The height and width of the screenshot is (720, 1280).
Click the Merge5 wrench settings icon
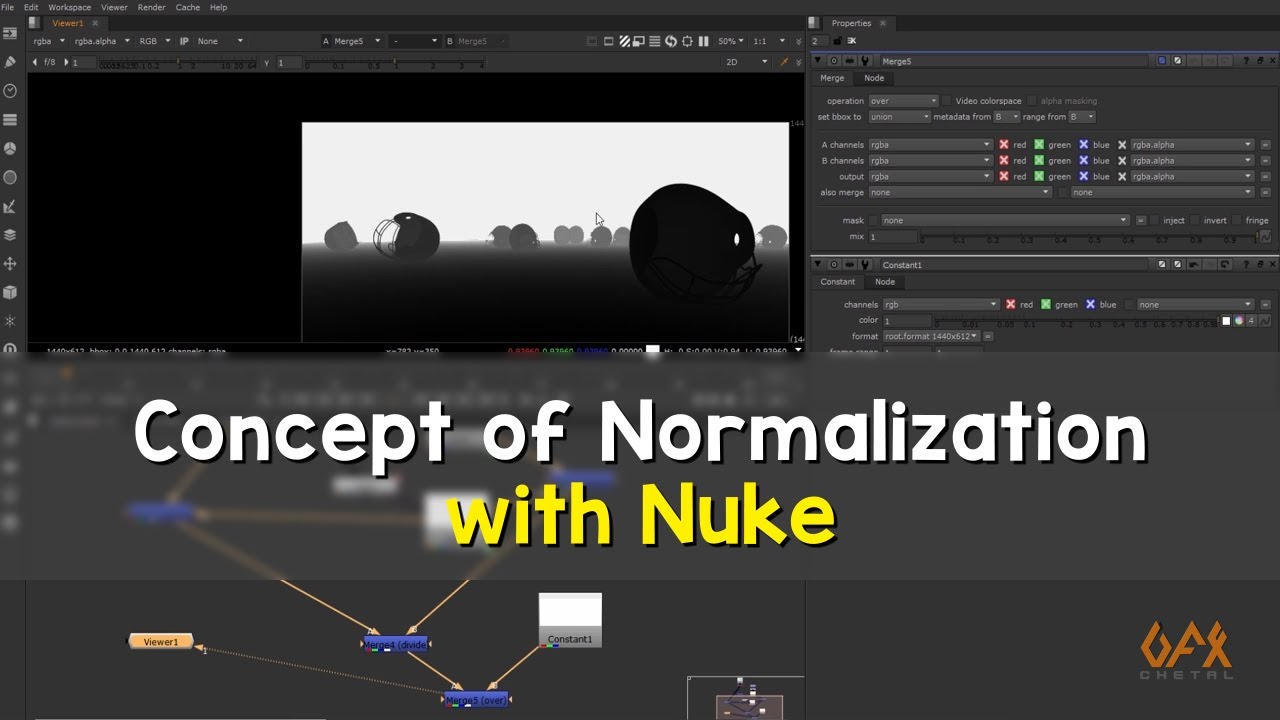[x=865, y=61]
